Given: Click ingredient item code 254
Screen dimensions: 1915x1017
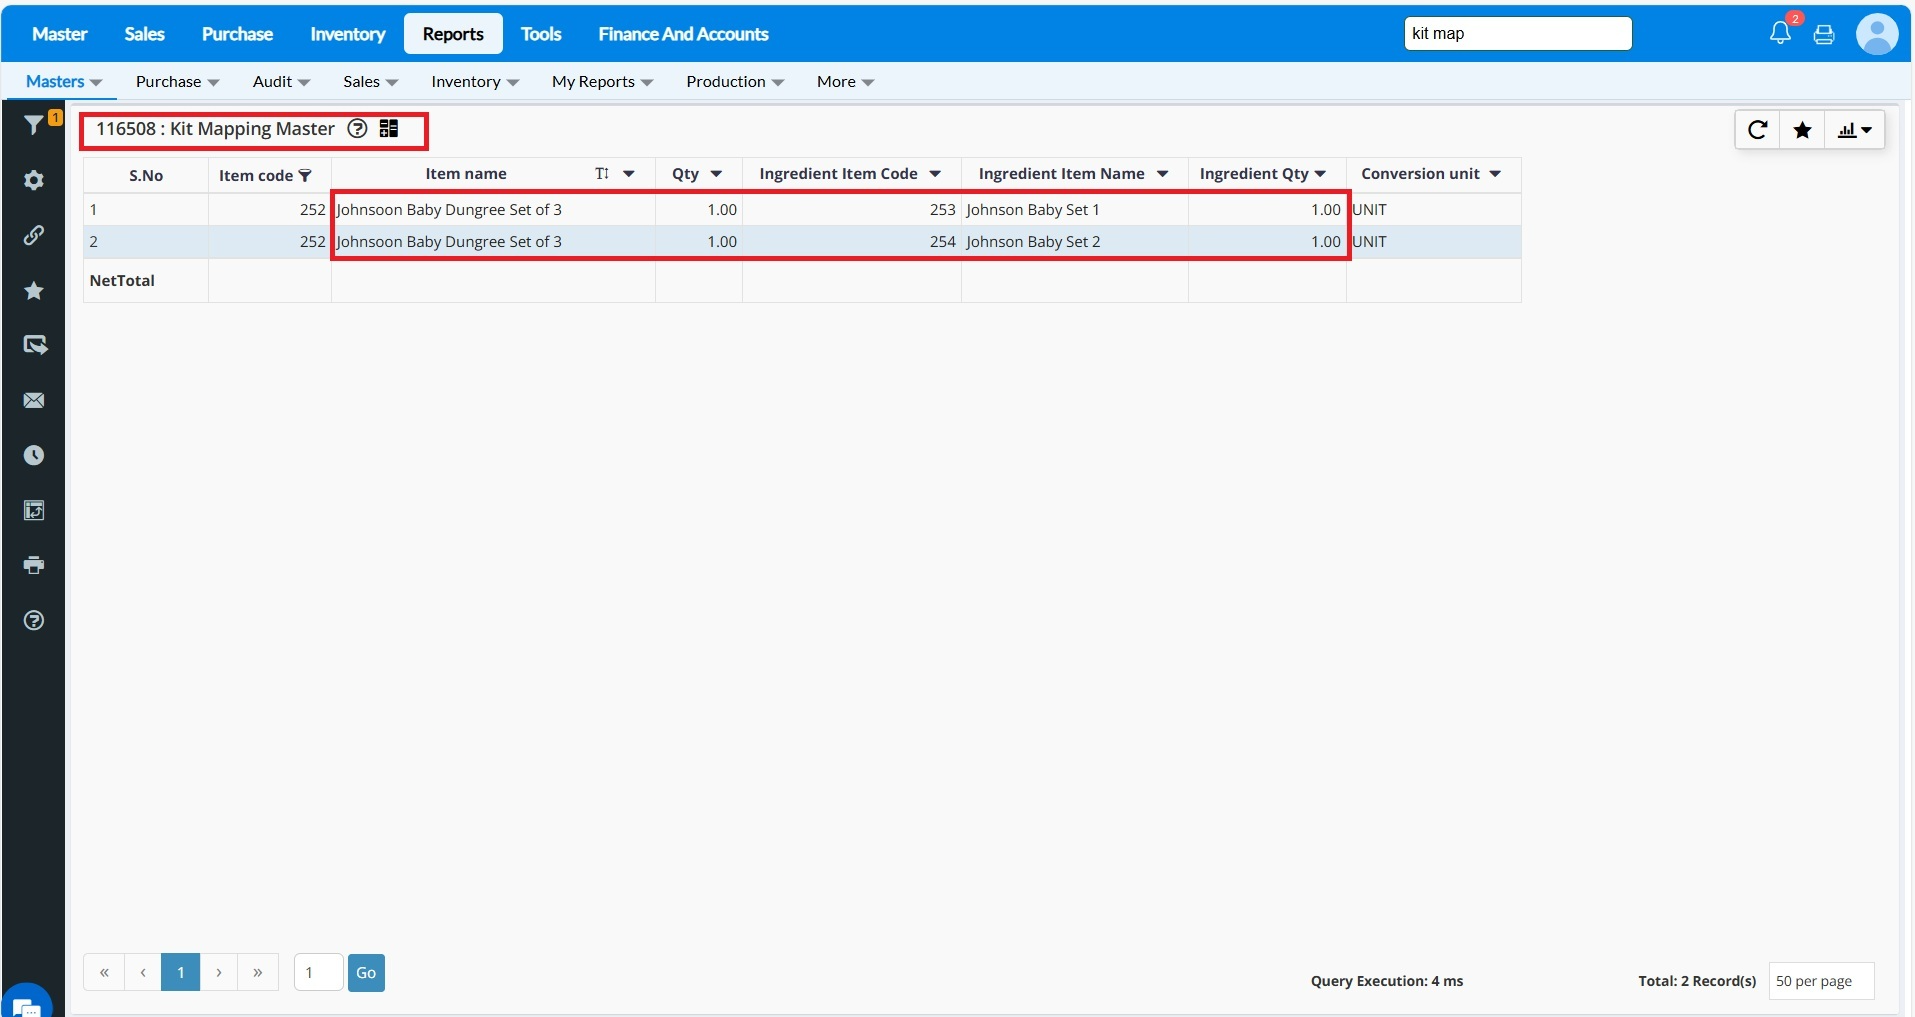Looking at the screenshot, I should coord(852,242).
